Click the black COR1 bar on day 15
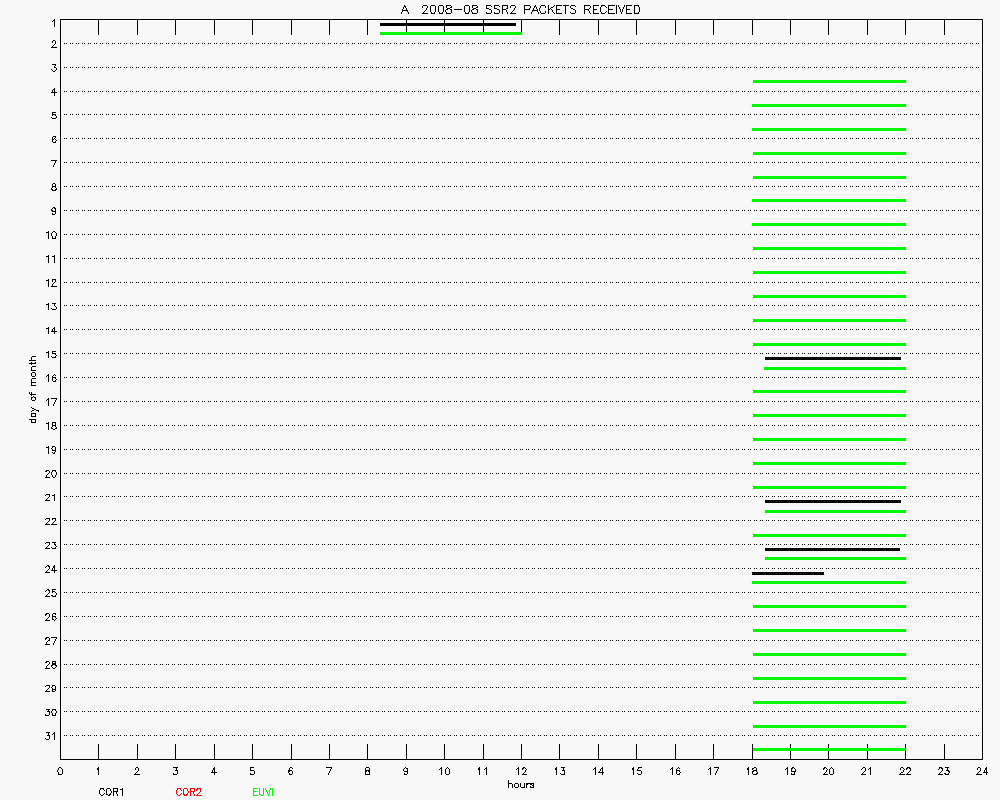Screen dimensions: 1000x800 (832, 358)
